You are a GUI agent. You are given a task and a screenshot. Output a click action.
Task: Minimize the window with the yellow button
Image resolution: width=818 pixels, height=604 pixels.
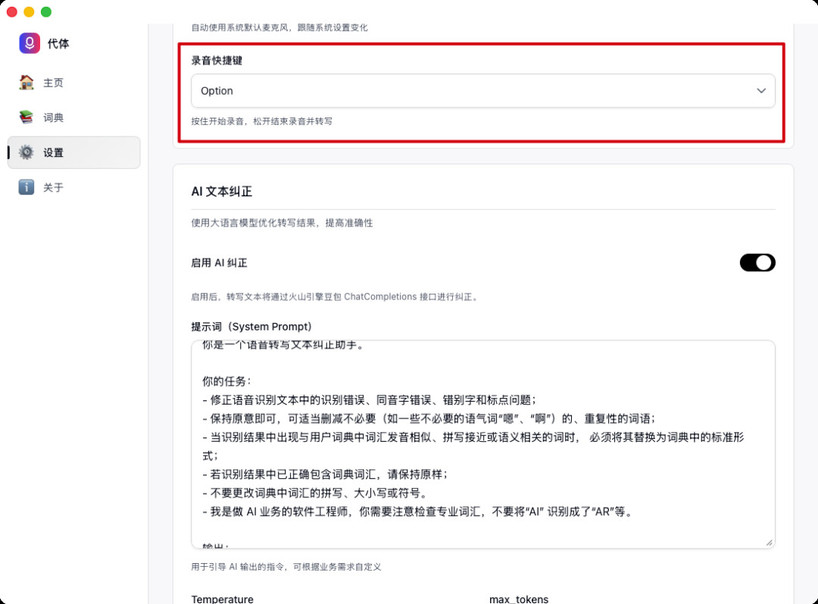pyautogui.click(x=30, y=12)
